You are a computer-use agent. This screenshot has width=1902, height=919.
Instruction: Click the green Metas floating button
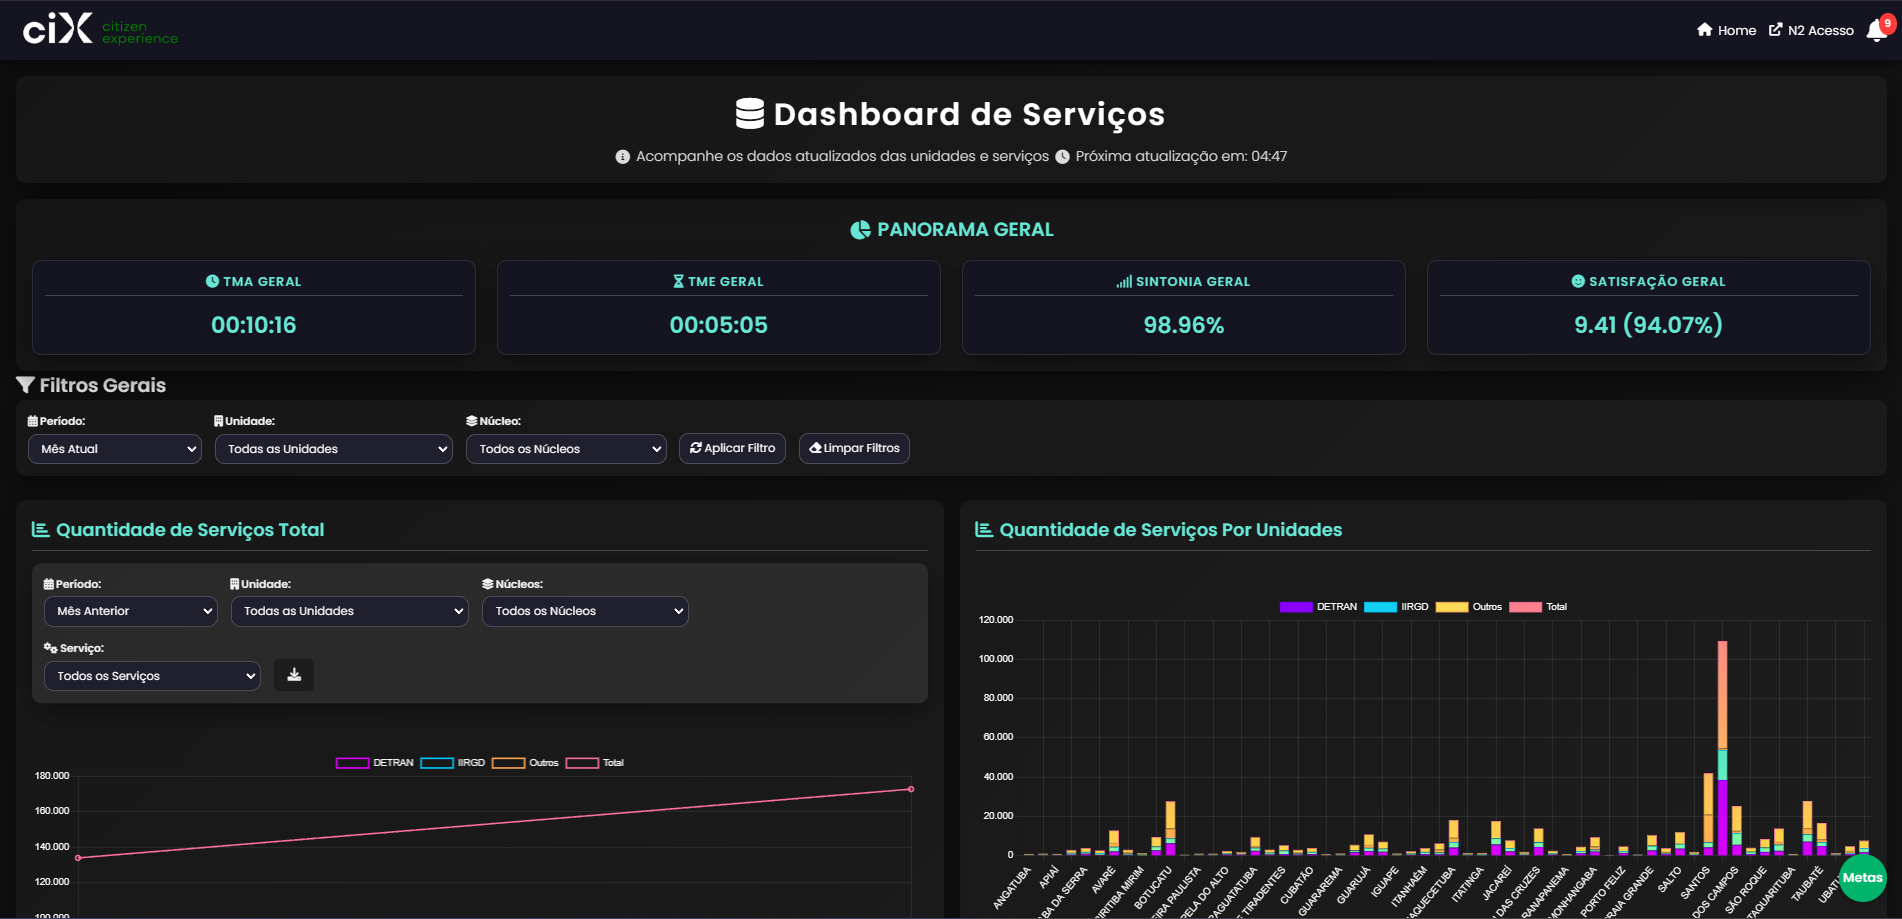click(1862, 877)
